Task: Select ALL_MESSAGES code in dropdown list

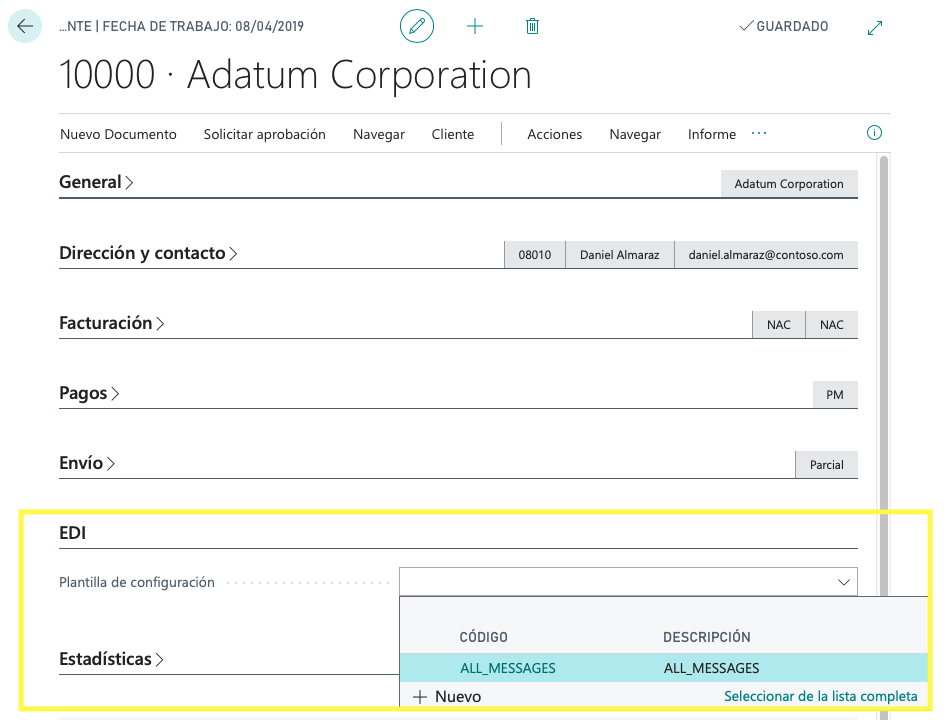Action: tap(508, 668)
